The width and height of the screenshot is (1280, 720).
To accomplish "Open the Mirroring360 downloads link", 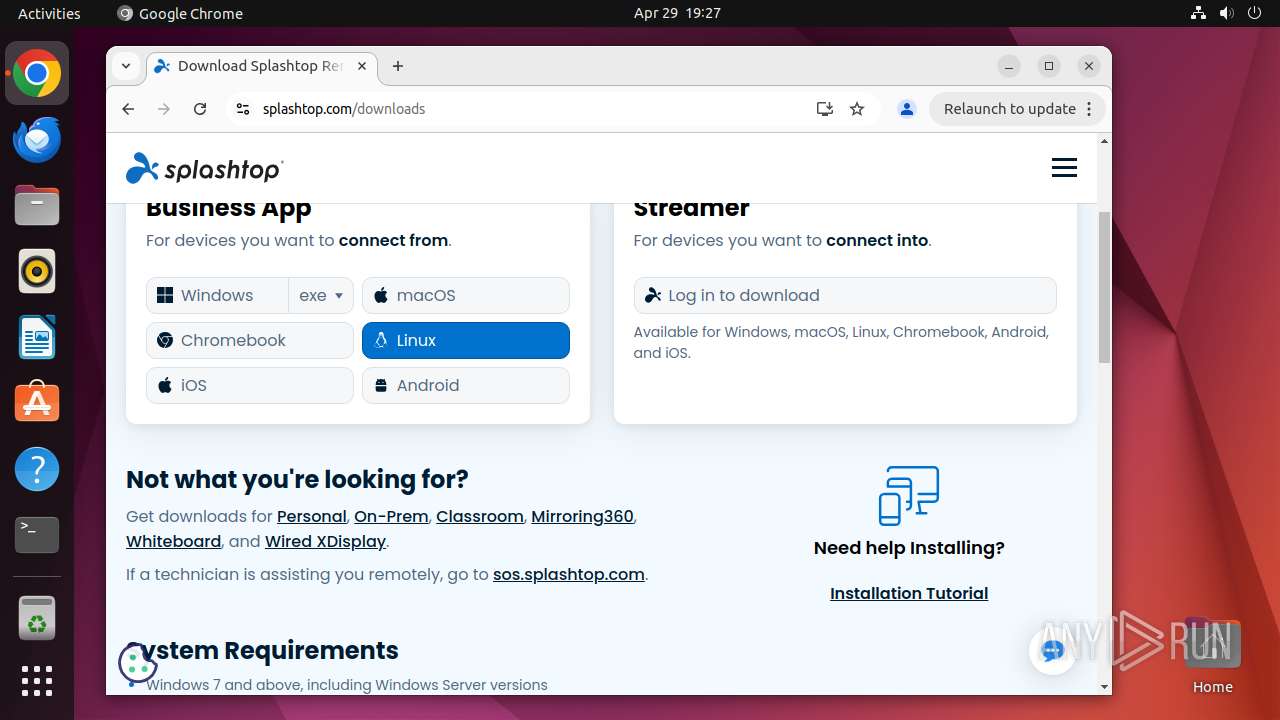I will tap(582, 516).
